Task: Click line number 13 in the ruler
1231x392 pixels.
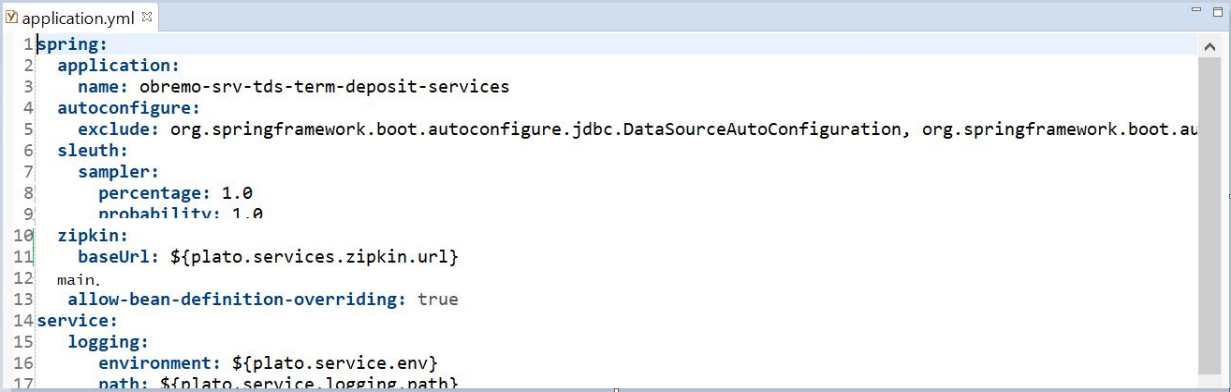Action: [x=24, y=299]
